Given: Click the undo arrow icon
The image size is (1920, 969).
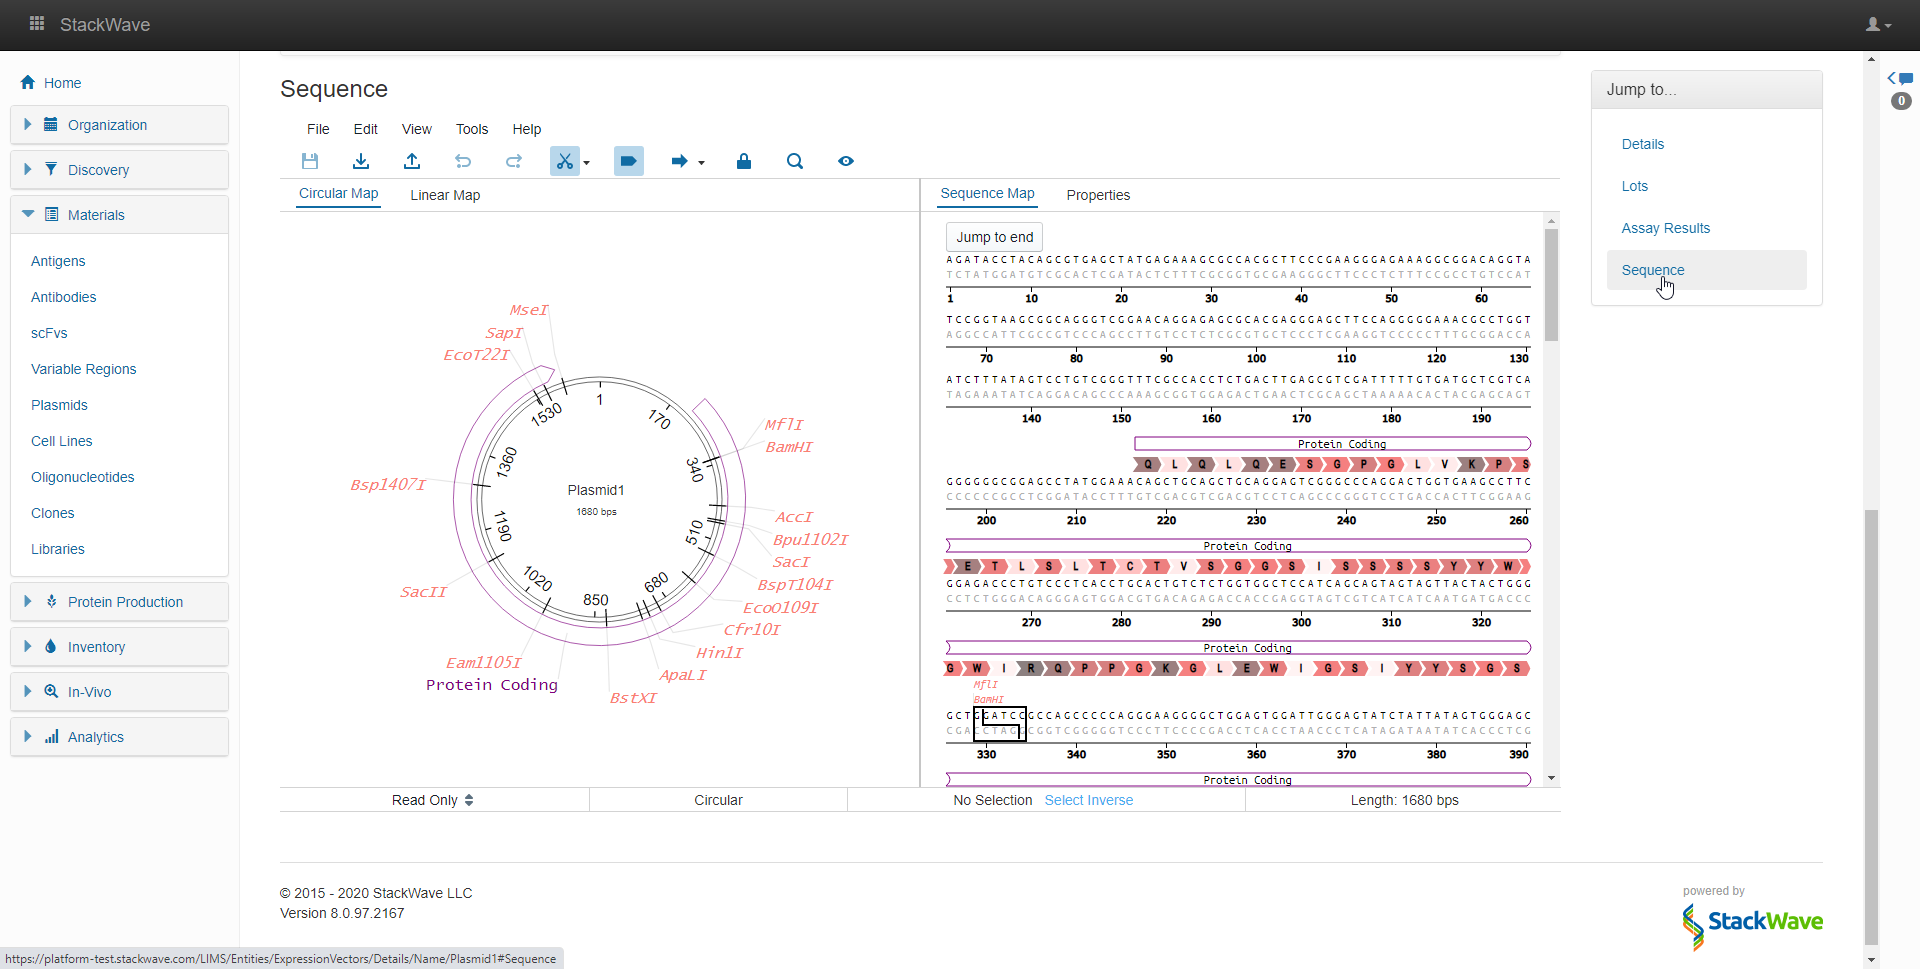Looking at the screenshot, I should tap(463, 161).
